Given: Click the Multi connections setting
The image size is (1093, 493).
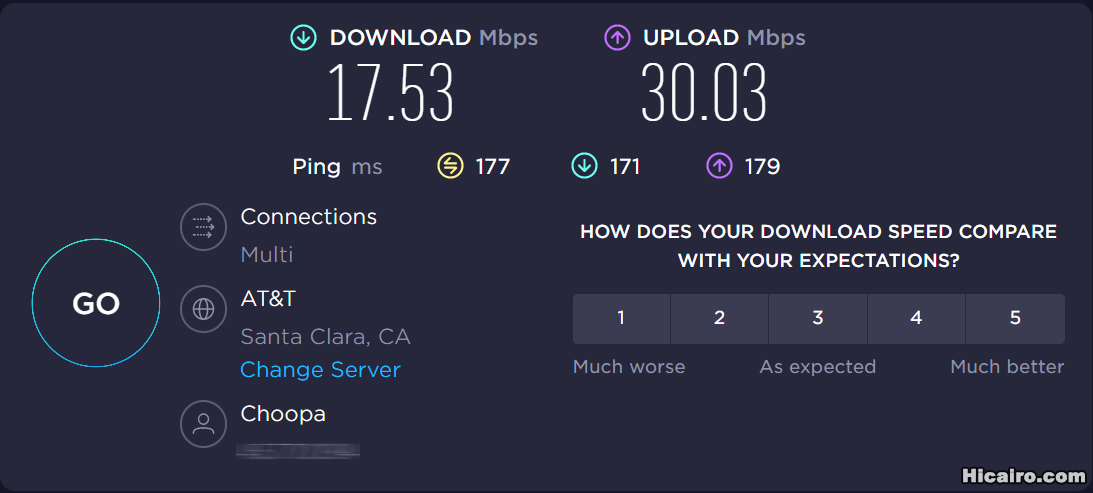Looking at the screenshot, I should coord(267,255).
